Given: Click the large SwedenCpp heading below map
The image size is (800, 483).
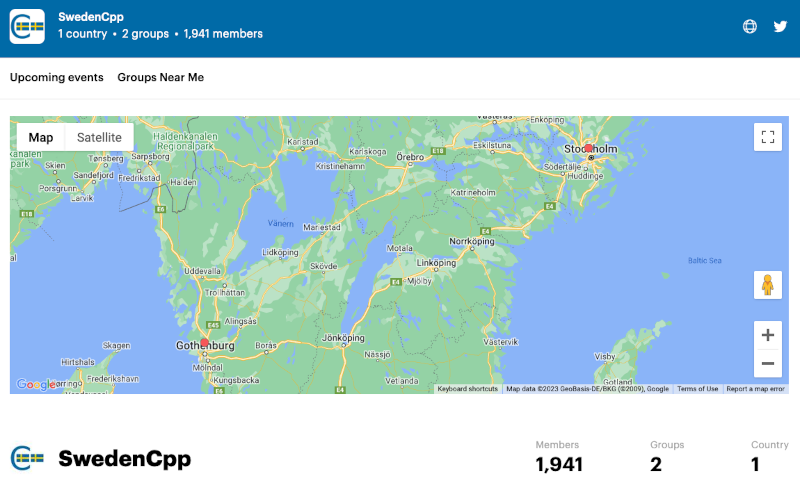Looking at the screenshot, I should click(x=124, y=459).
